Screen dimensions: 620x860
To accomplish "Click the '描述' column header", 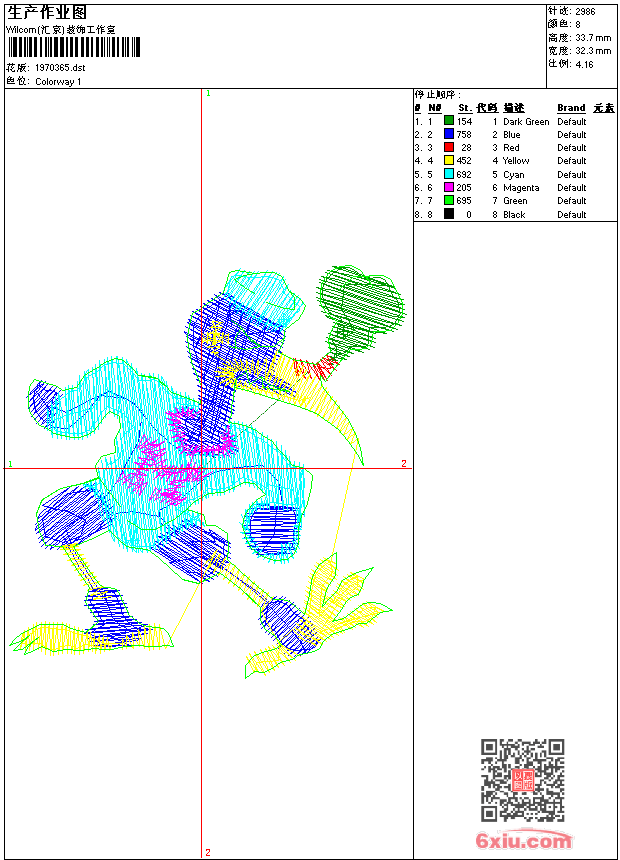I will point(514,108).
